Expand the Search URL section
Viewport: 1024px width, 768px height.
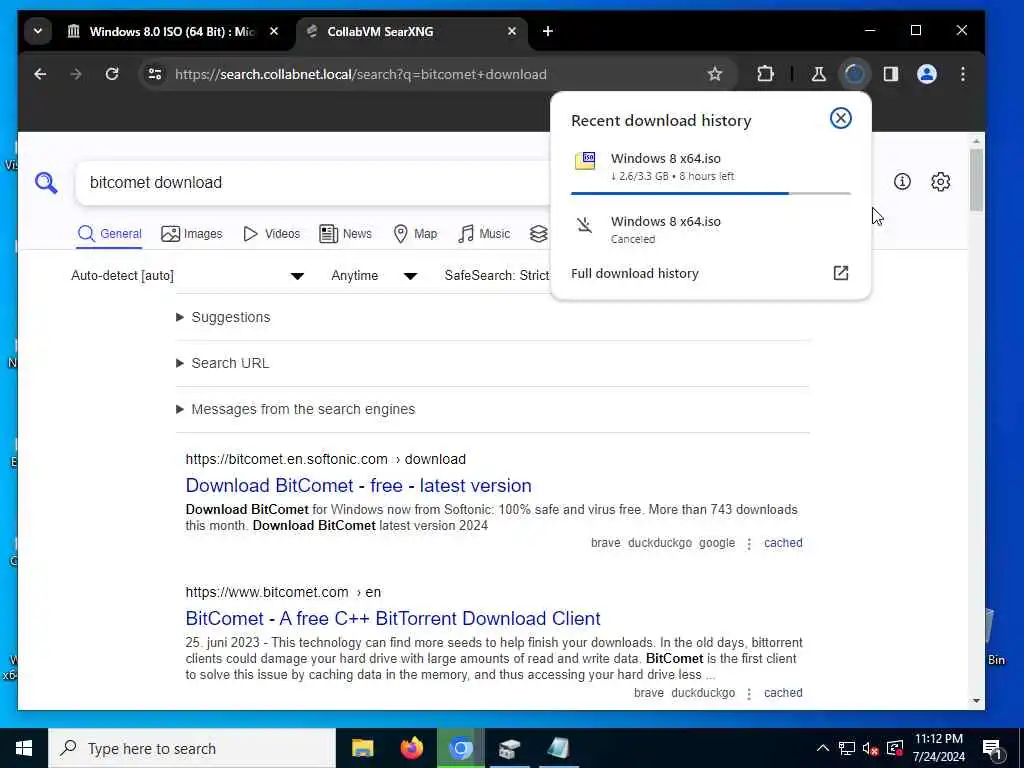(223, 363)
